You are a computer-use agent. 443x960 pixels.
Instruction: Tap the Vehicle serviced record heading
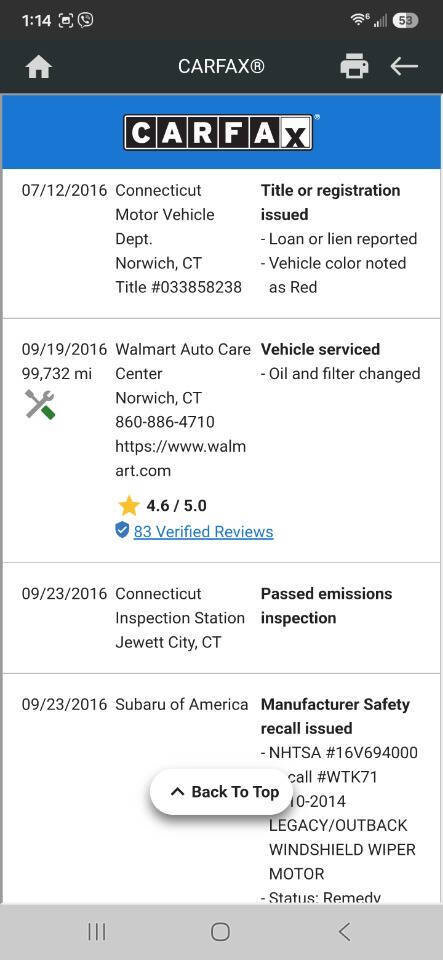click(320, 349)
